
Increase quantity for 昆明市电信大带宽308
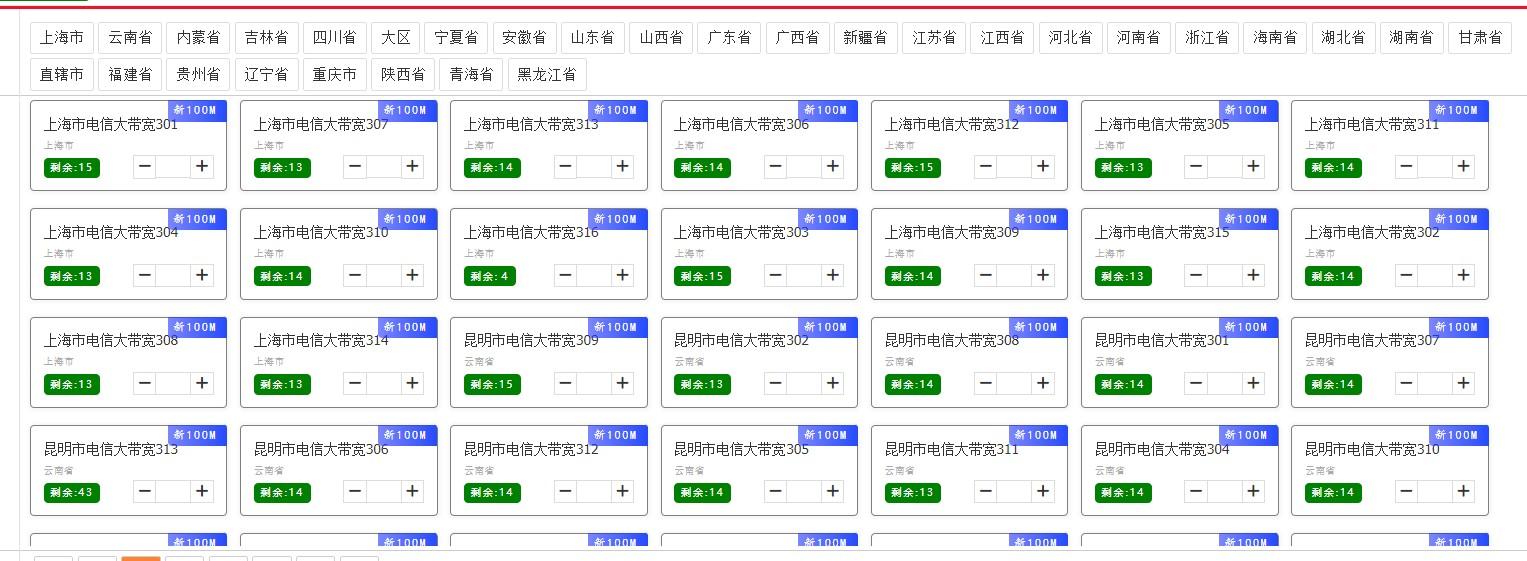coord(1043,383)
